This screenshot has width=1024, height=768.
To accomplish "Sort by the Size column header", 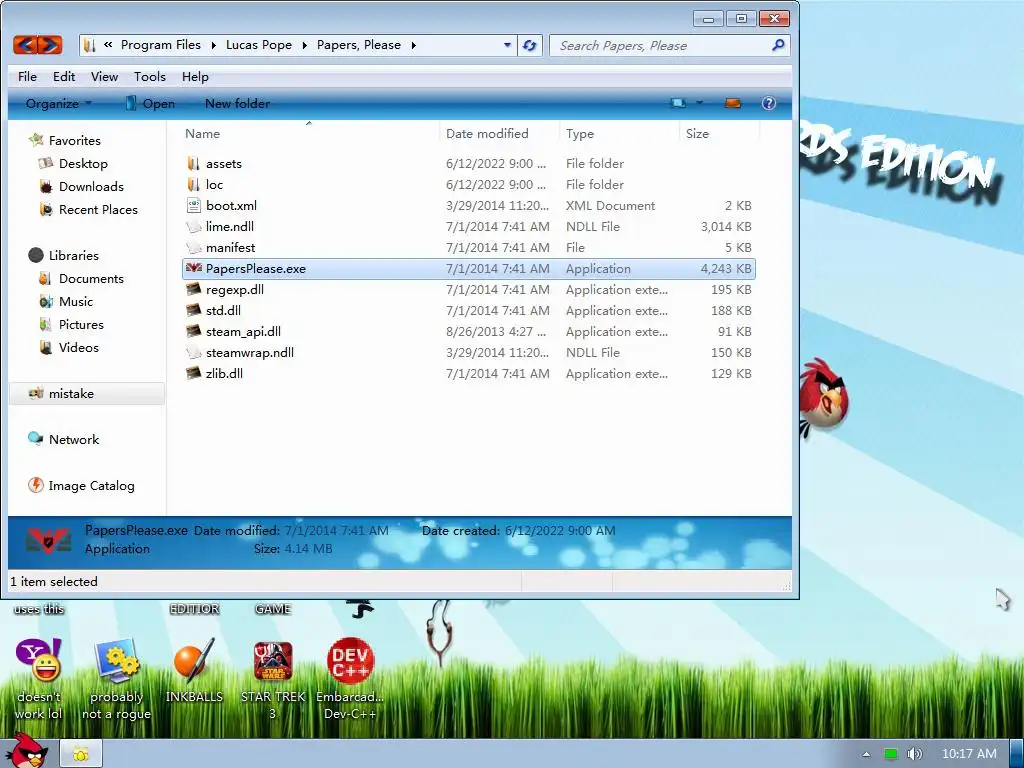I will point(718,133).
